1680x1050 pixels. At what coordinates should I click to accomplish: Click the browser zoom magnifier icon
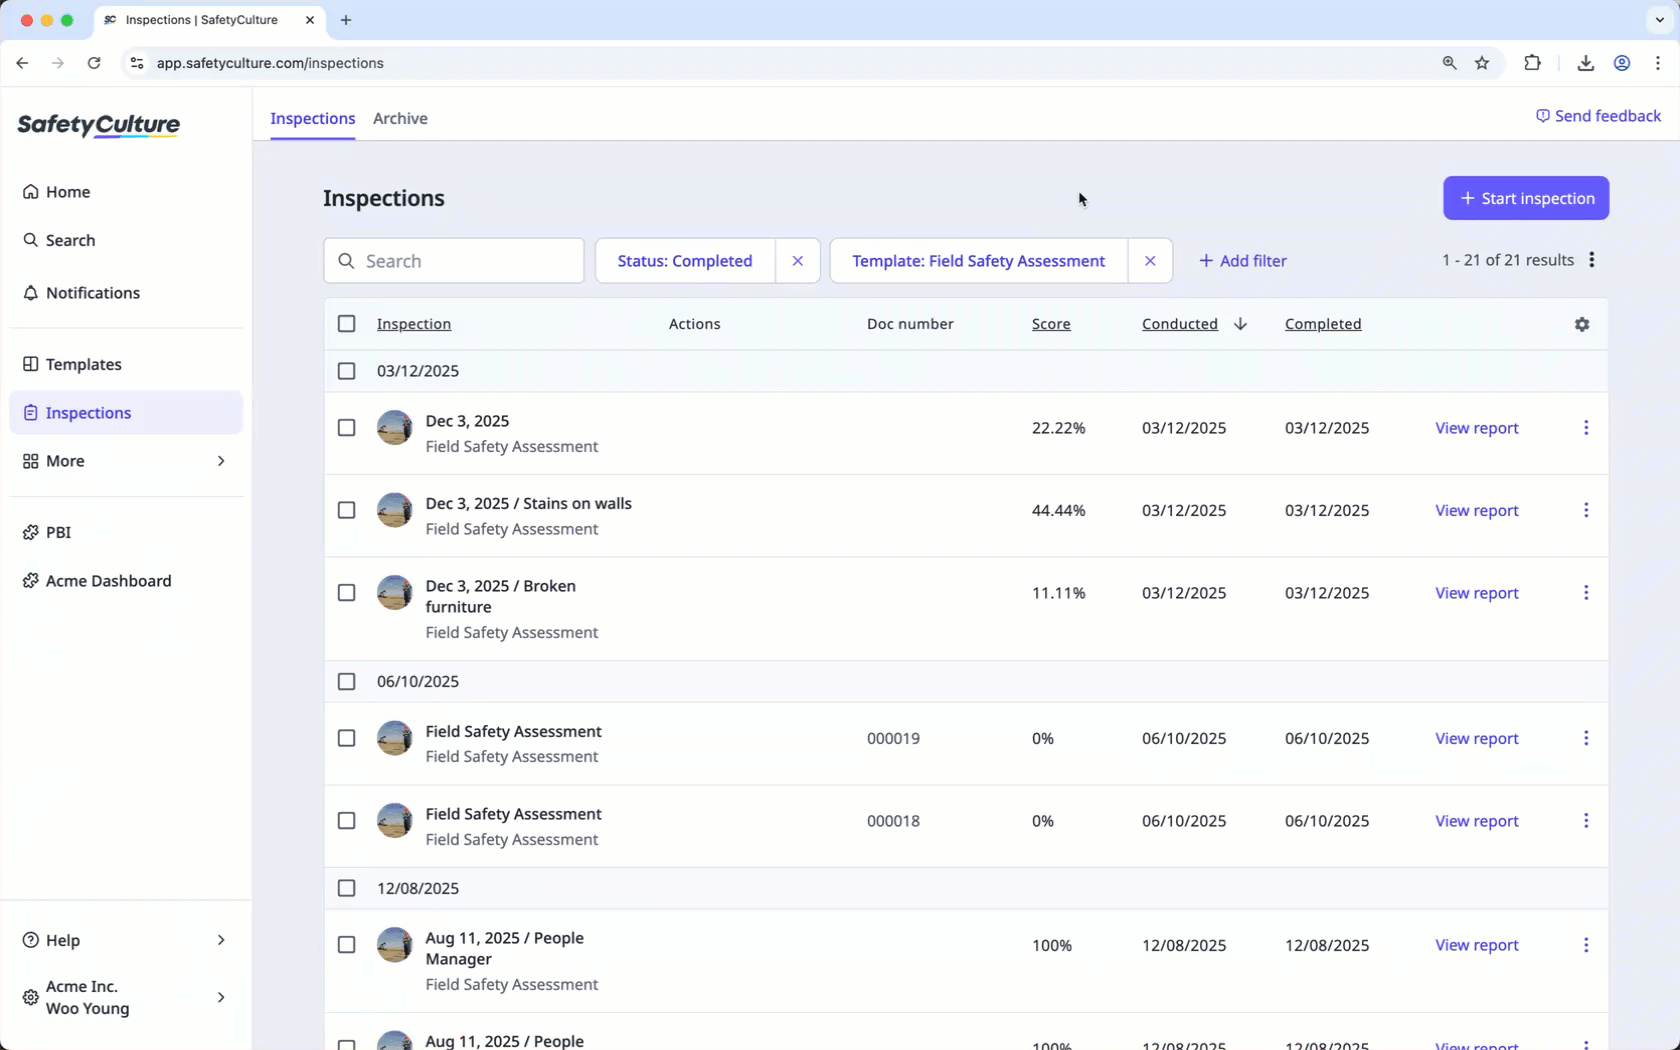(x=1449, y=63)
